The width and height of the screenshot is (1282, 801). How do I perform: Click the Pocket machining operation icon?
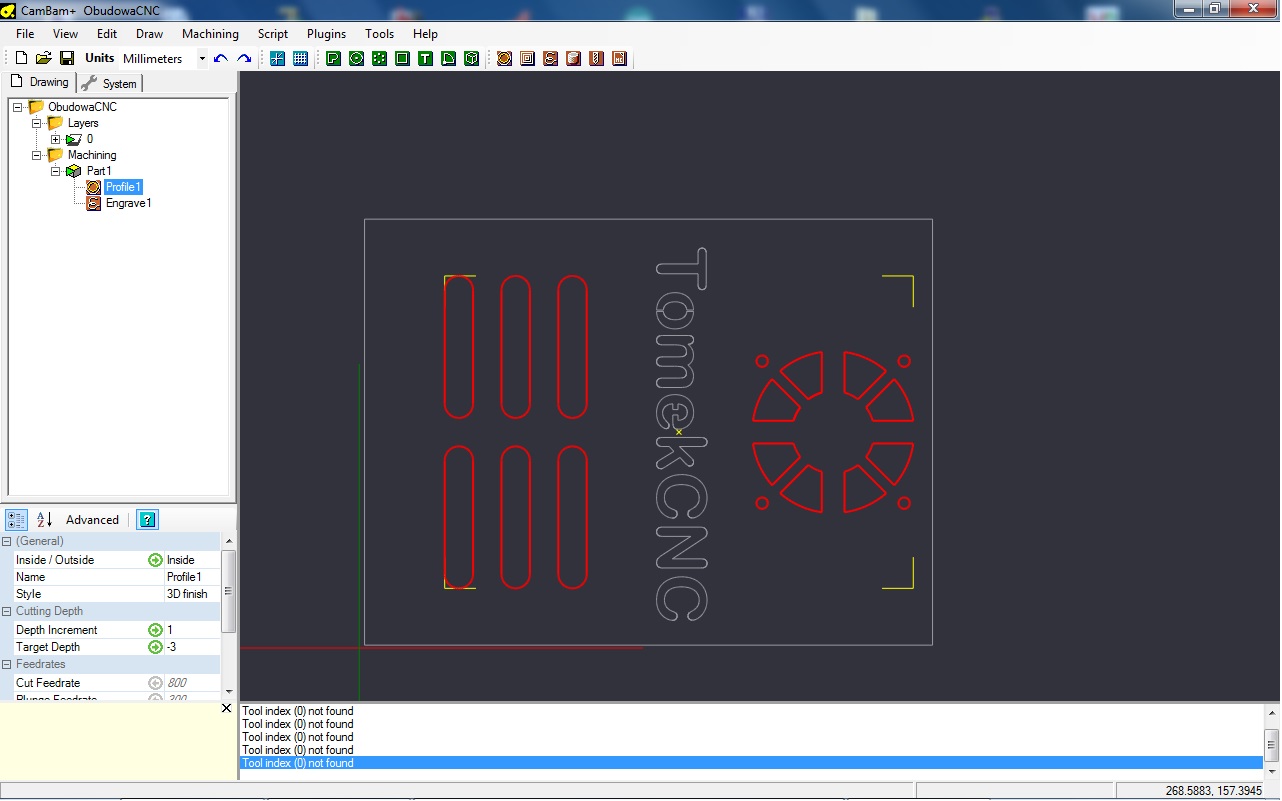pos(527,58)
